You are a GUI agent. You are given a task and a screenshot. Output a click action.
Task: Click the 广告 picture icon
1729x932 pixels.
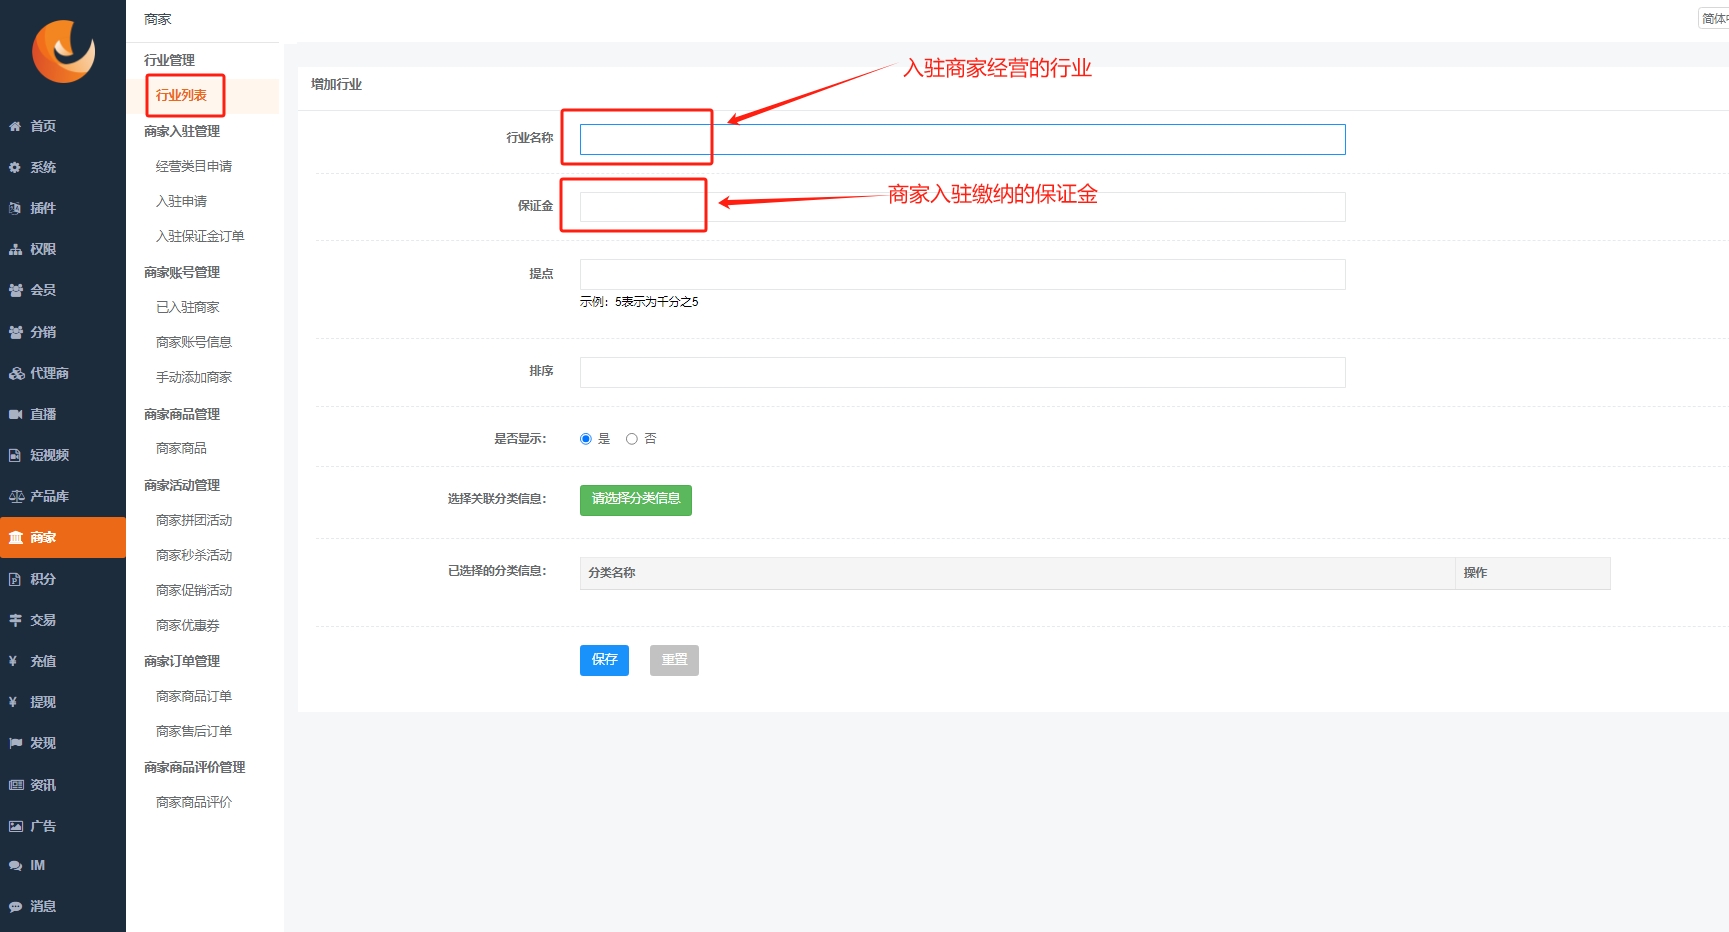(15, 826)
